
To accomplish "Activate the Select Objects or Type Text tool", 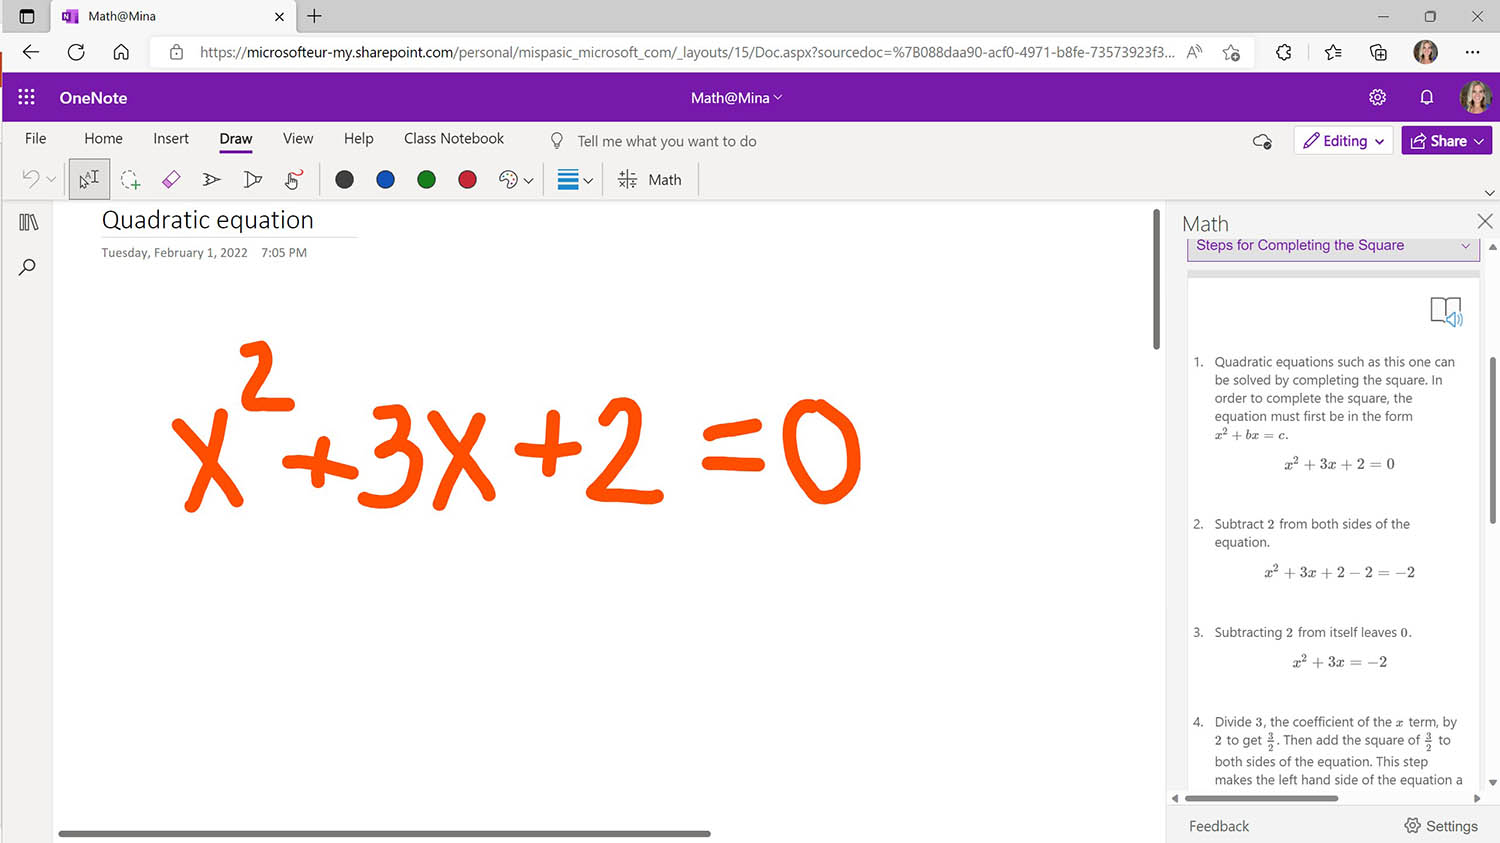I will coord(88,179).
